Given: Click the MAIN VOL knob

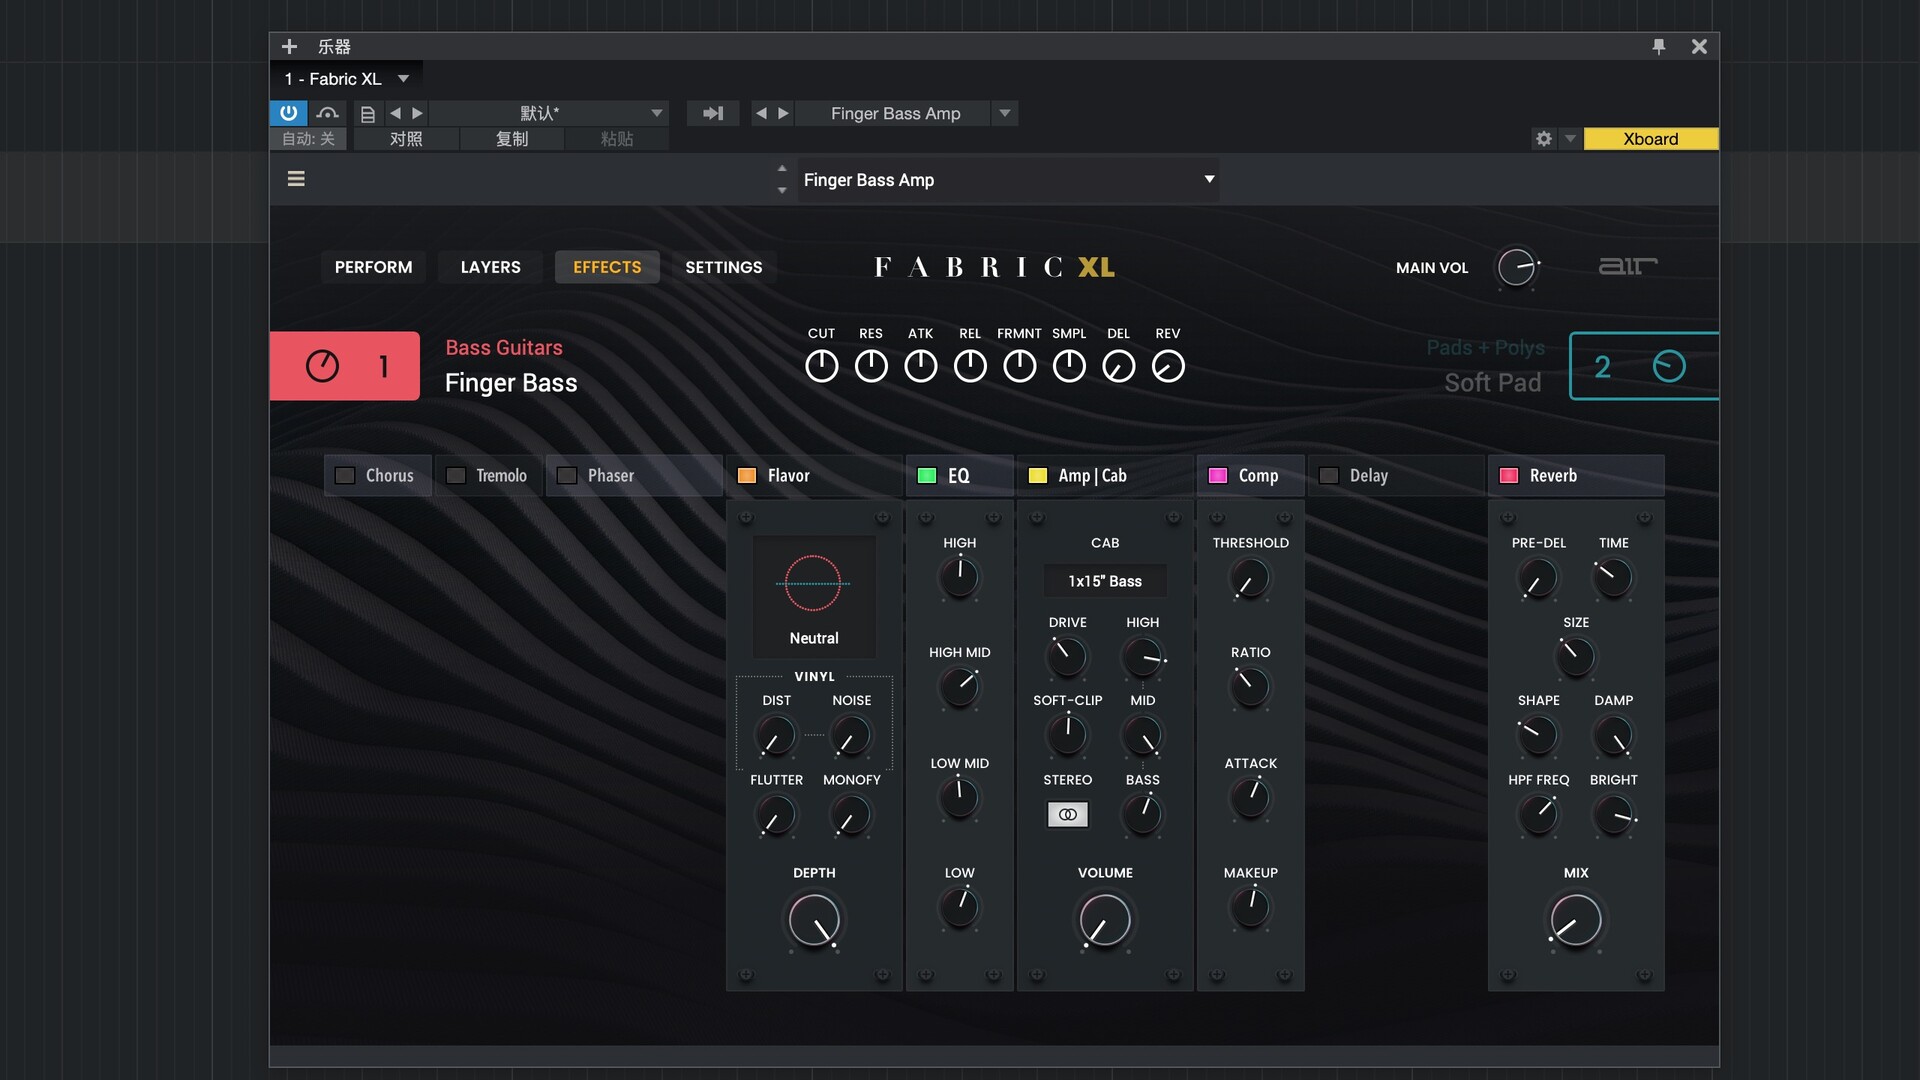Looking at the screenshot, I should pos(1516,267).
